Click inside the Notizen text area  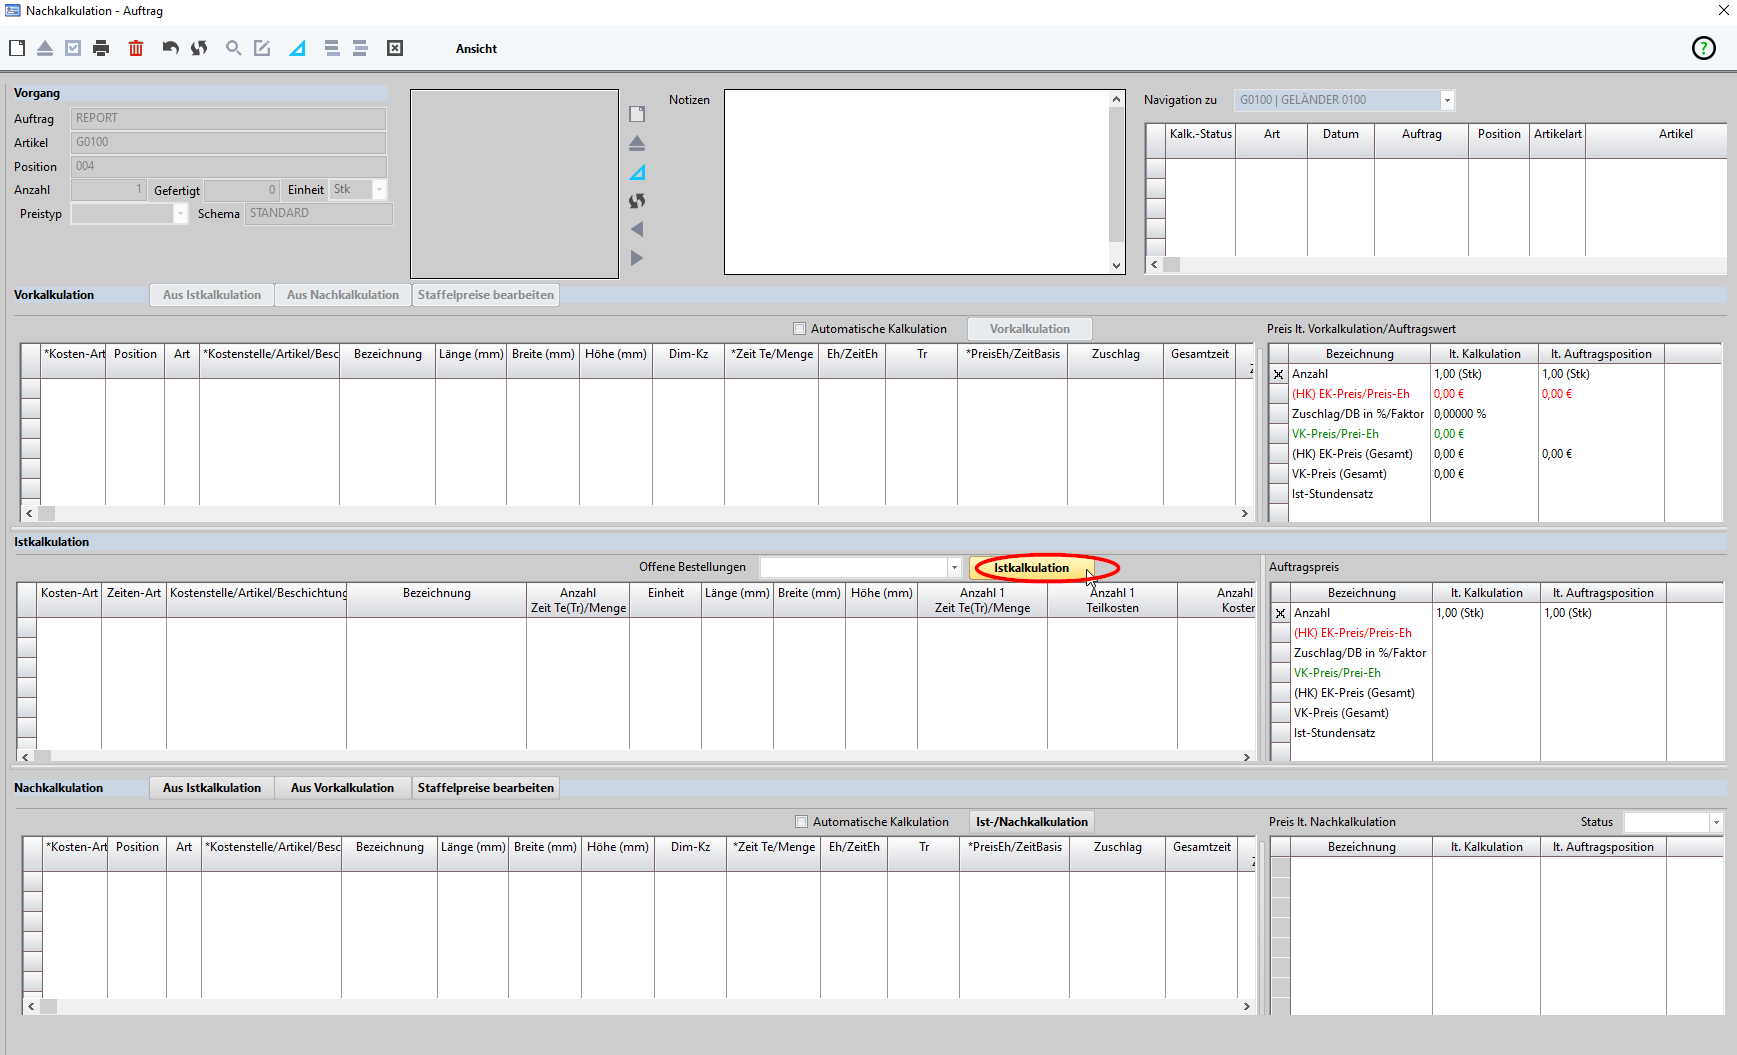point(915,182)
